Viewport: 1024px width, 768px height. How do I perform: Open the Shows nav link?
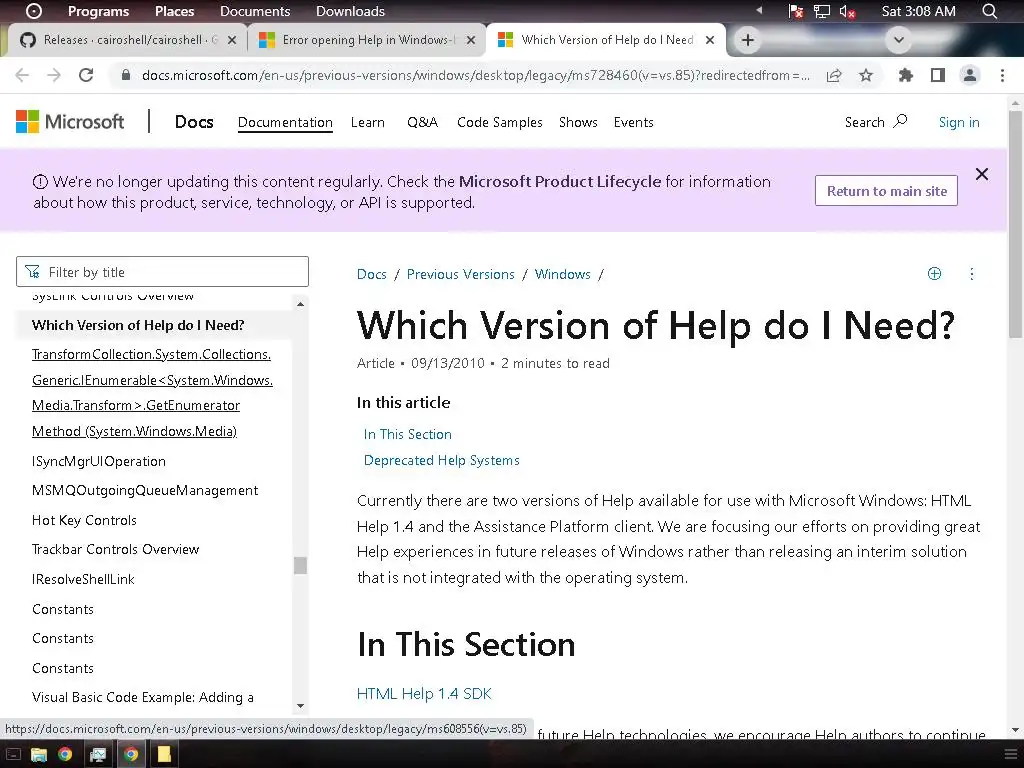click(x=578, y=122)
